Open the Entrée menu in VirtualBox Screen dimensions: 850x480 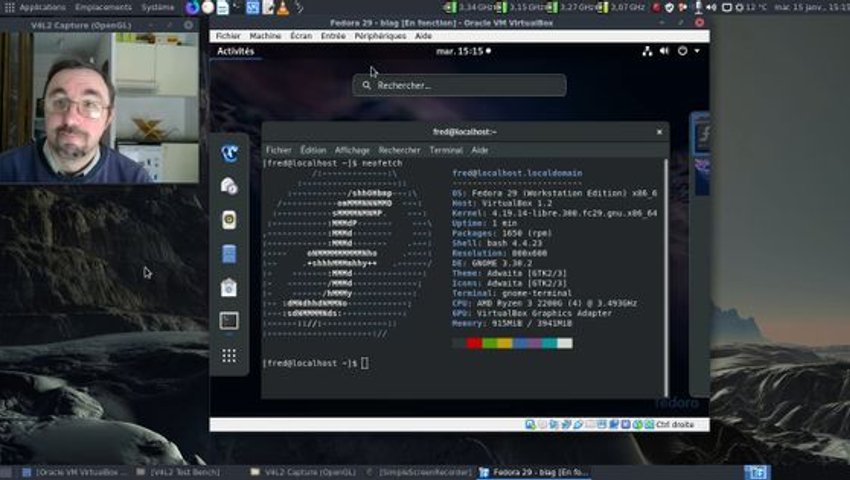click(x=333, y=36)
